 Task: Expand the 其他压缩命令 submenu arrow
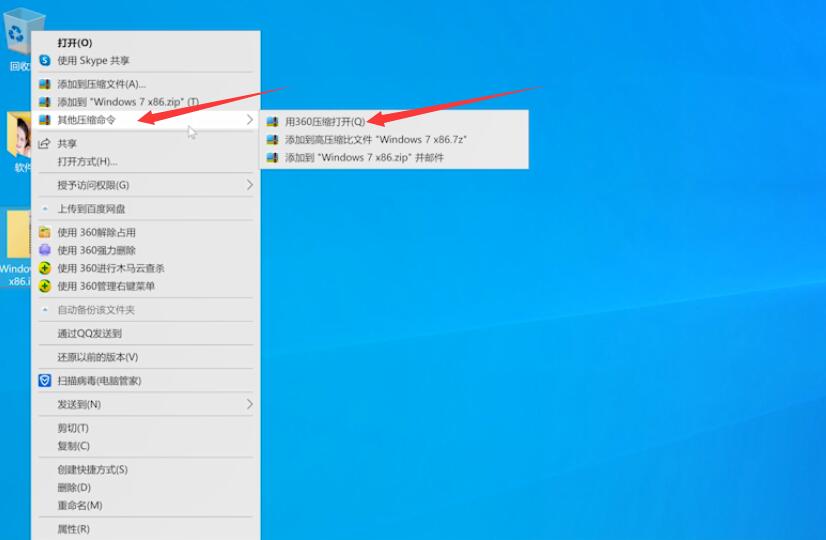(x=250, y=120)
